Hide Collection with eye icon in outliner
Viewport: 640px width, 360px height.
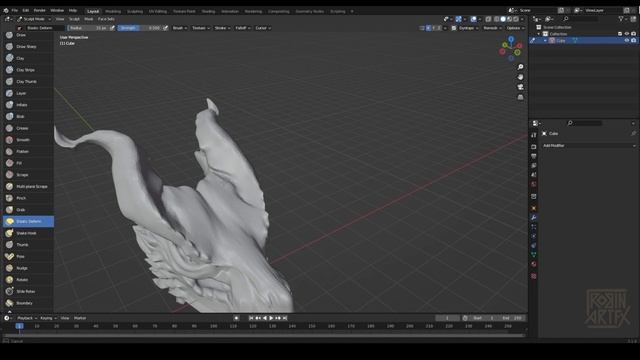(x=627, y=34)
